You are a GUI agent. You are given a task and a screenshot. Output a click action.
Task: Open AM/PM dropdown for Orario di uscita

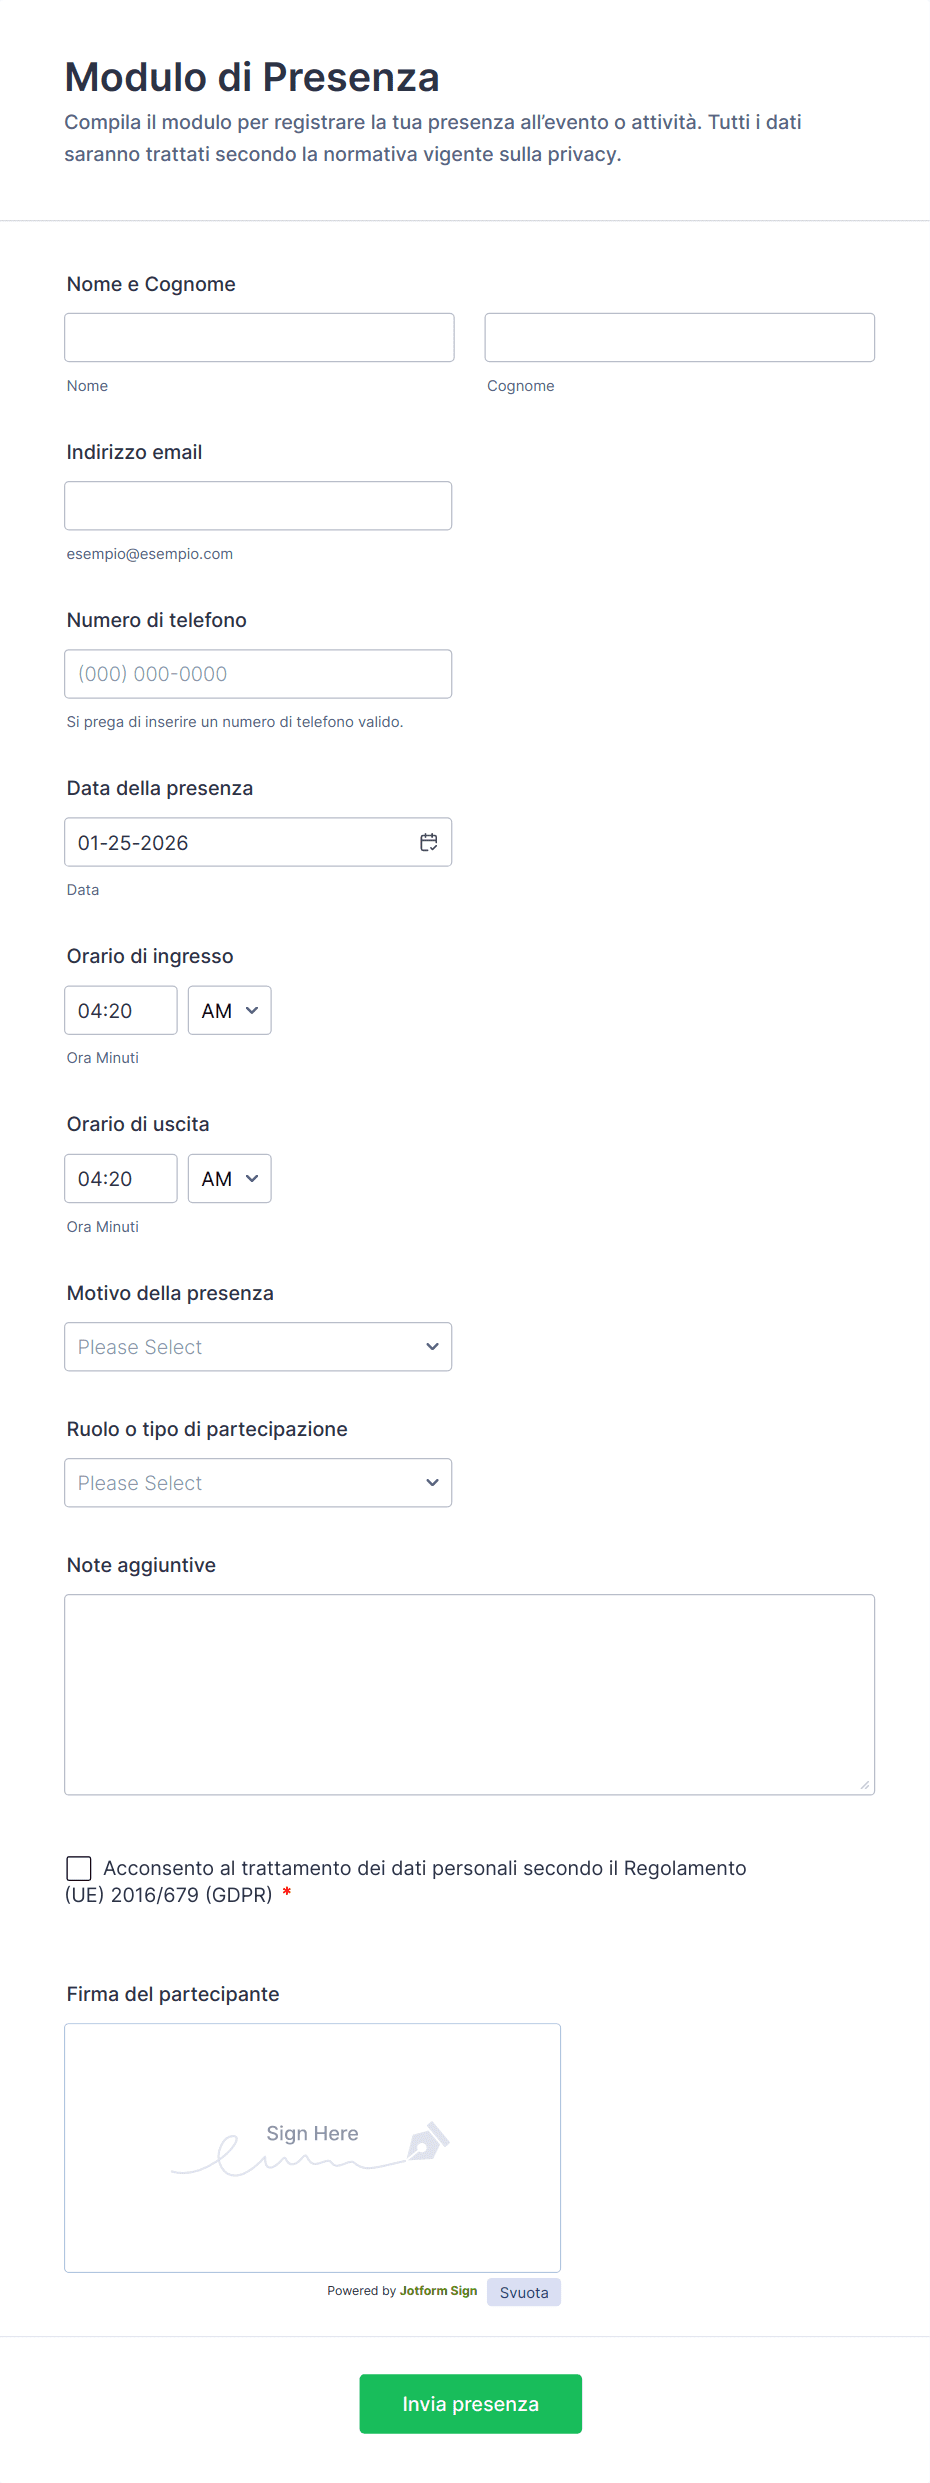[x=229, y=1178]
